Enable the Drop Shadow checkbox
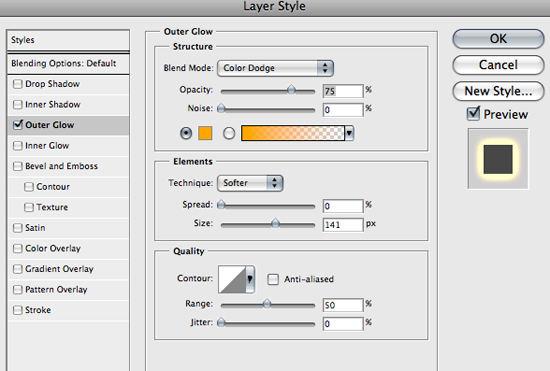This screenshot has height=371, width=550. click(17, 84)
